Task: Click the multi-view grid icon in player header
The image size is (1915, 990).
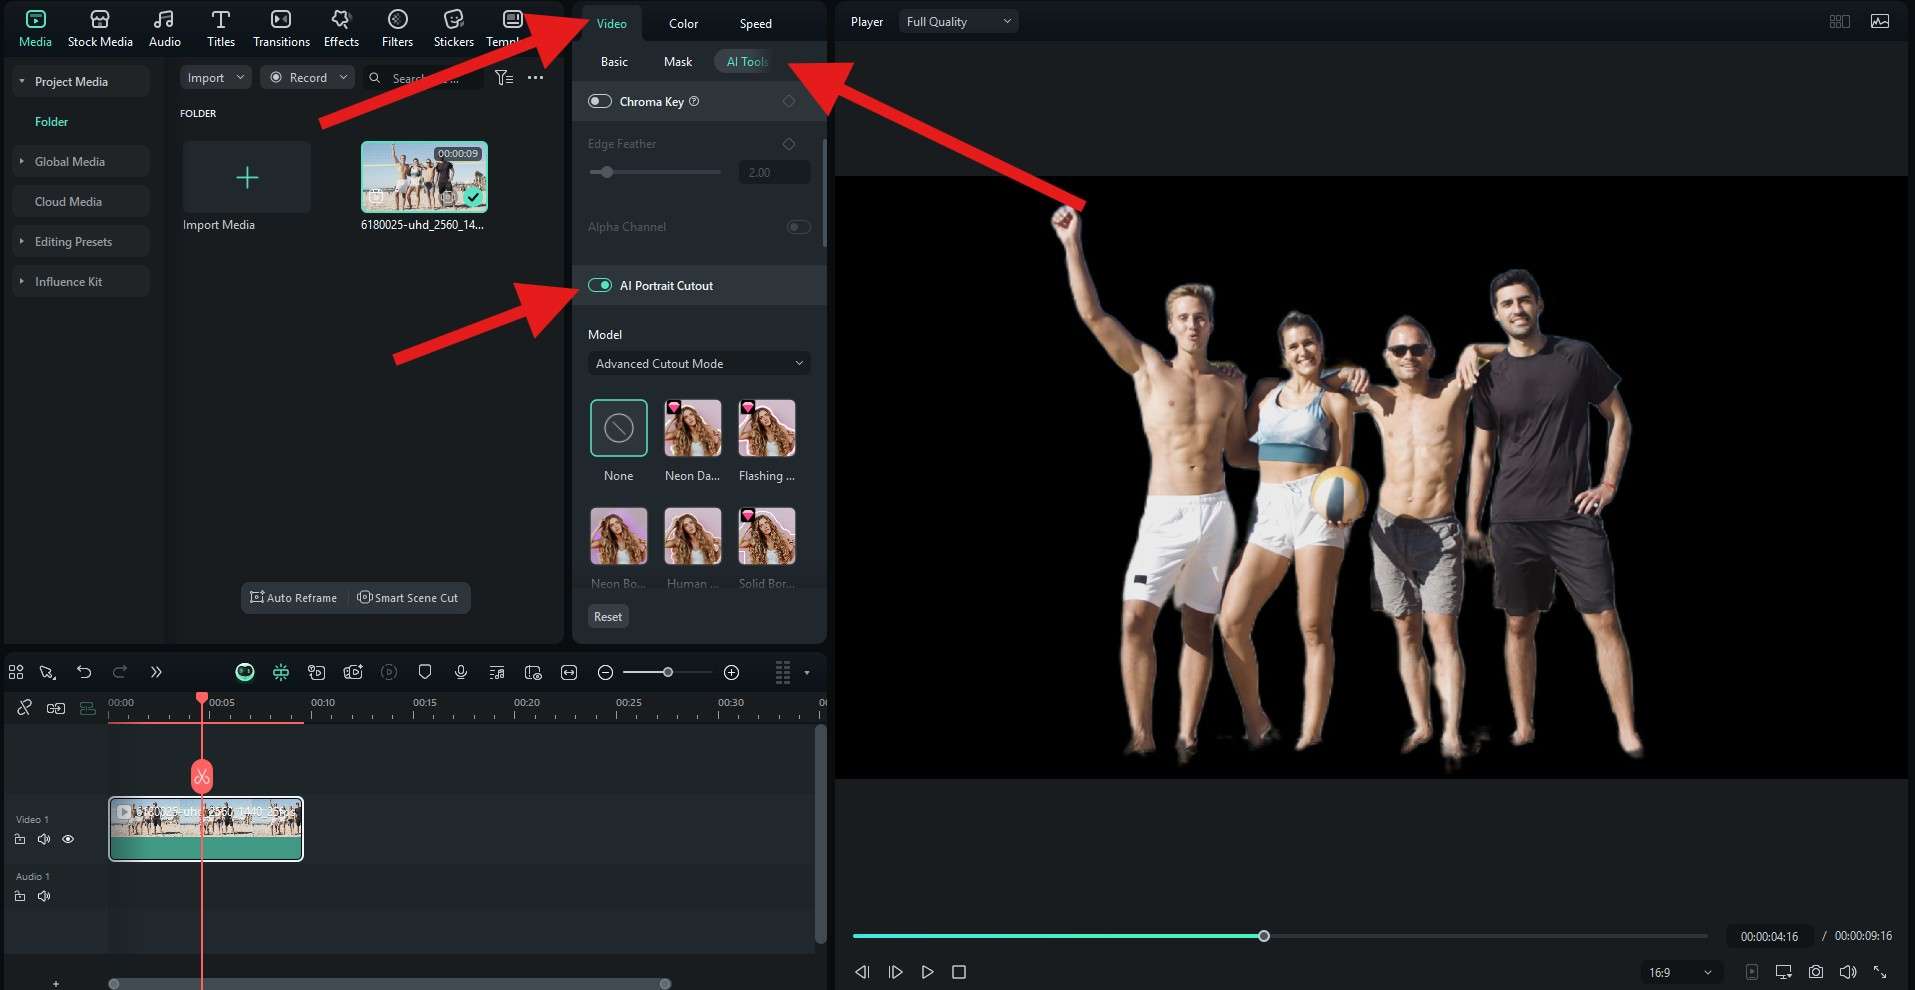Action: pyautogui.click(x=1839, y=21)
